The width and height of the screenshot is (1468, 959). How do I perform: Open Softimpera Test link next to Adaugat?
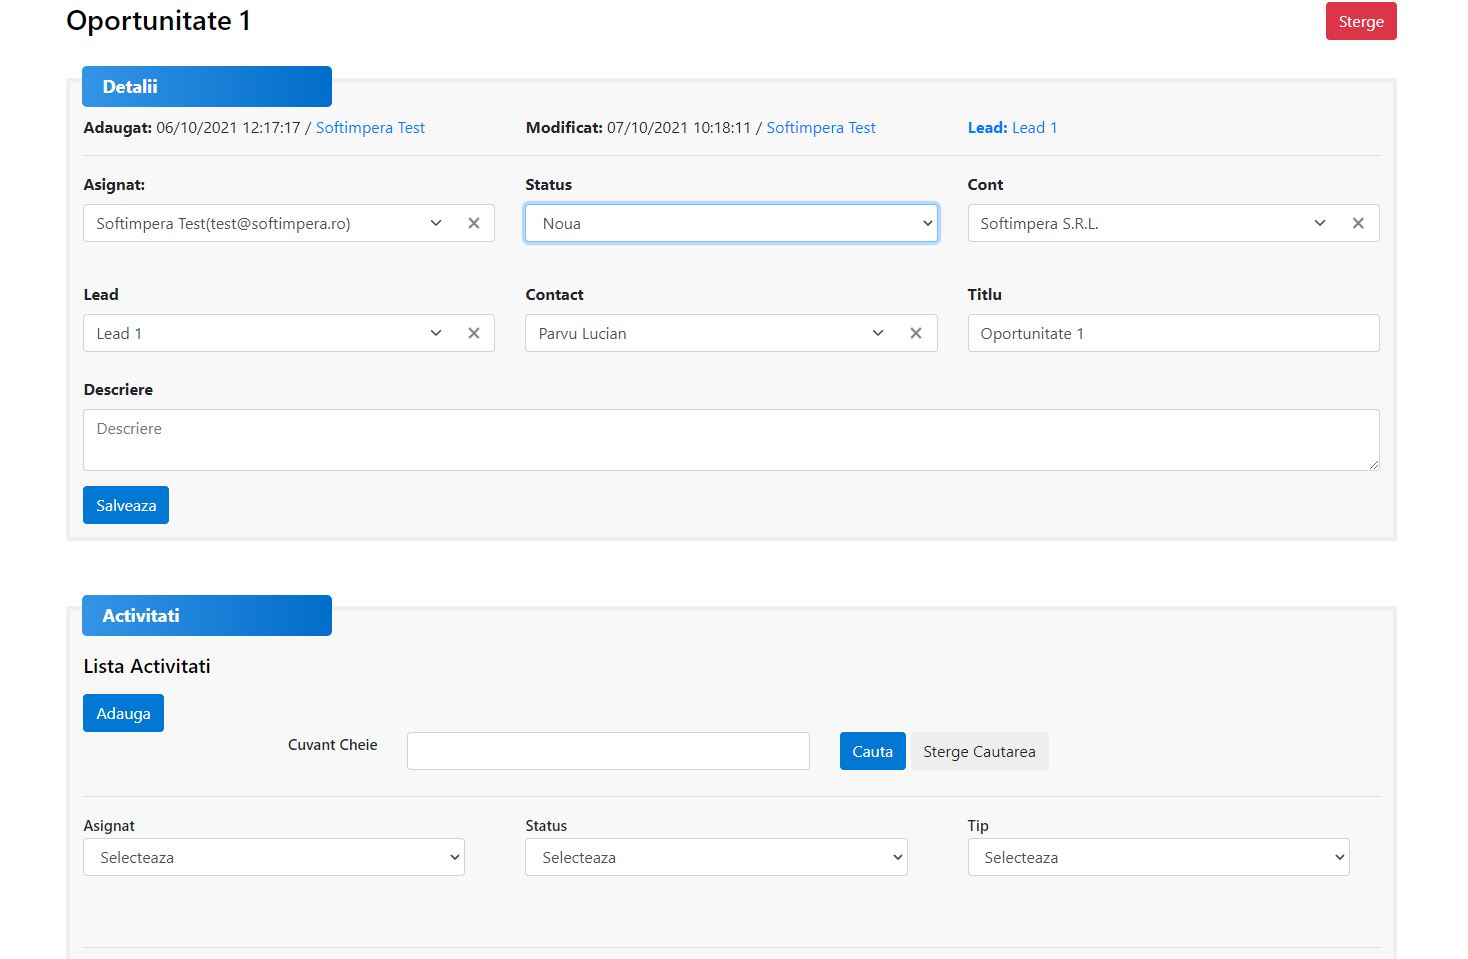tap(370, 128)
